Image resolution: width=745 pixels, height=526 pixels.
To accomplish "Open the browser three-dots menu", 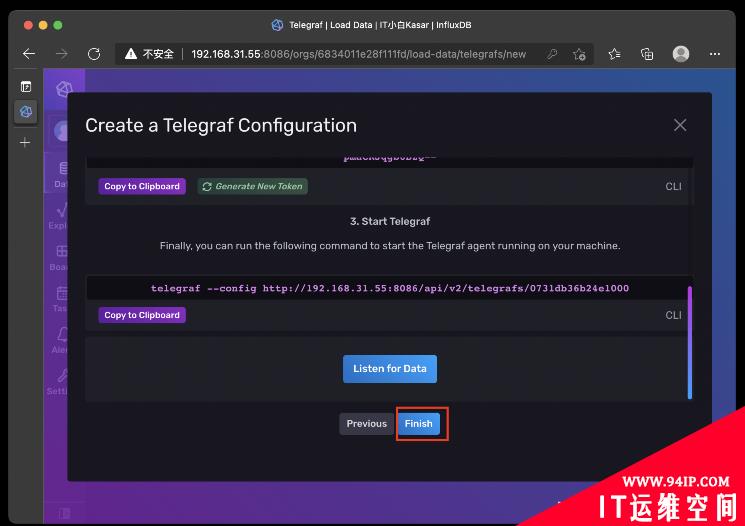I will (714, 54).
